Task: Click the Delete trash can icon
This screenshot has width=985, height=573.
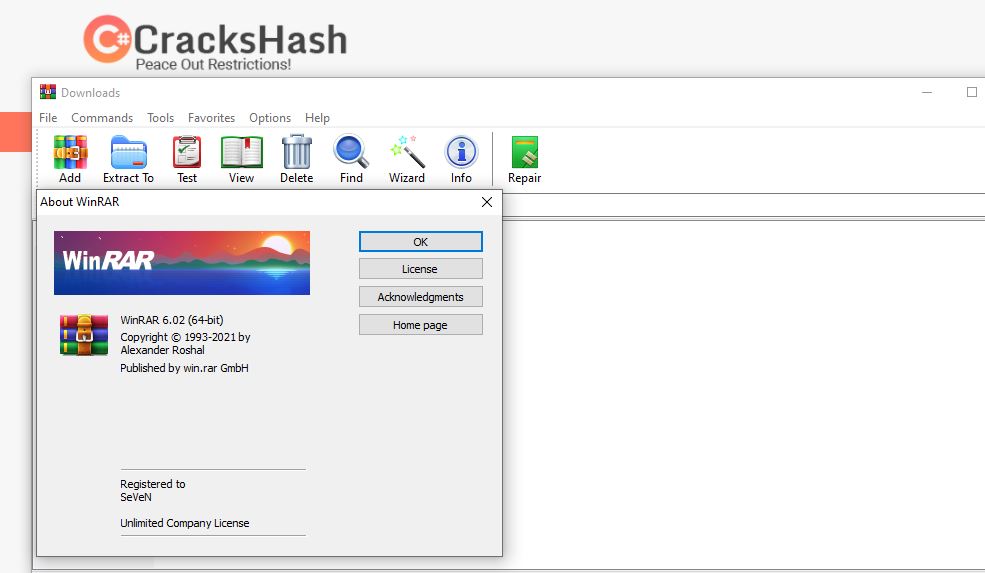Action: [x=297, y=152]
